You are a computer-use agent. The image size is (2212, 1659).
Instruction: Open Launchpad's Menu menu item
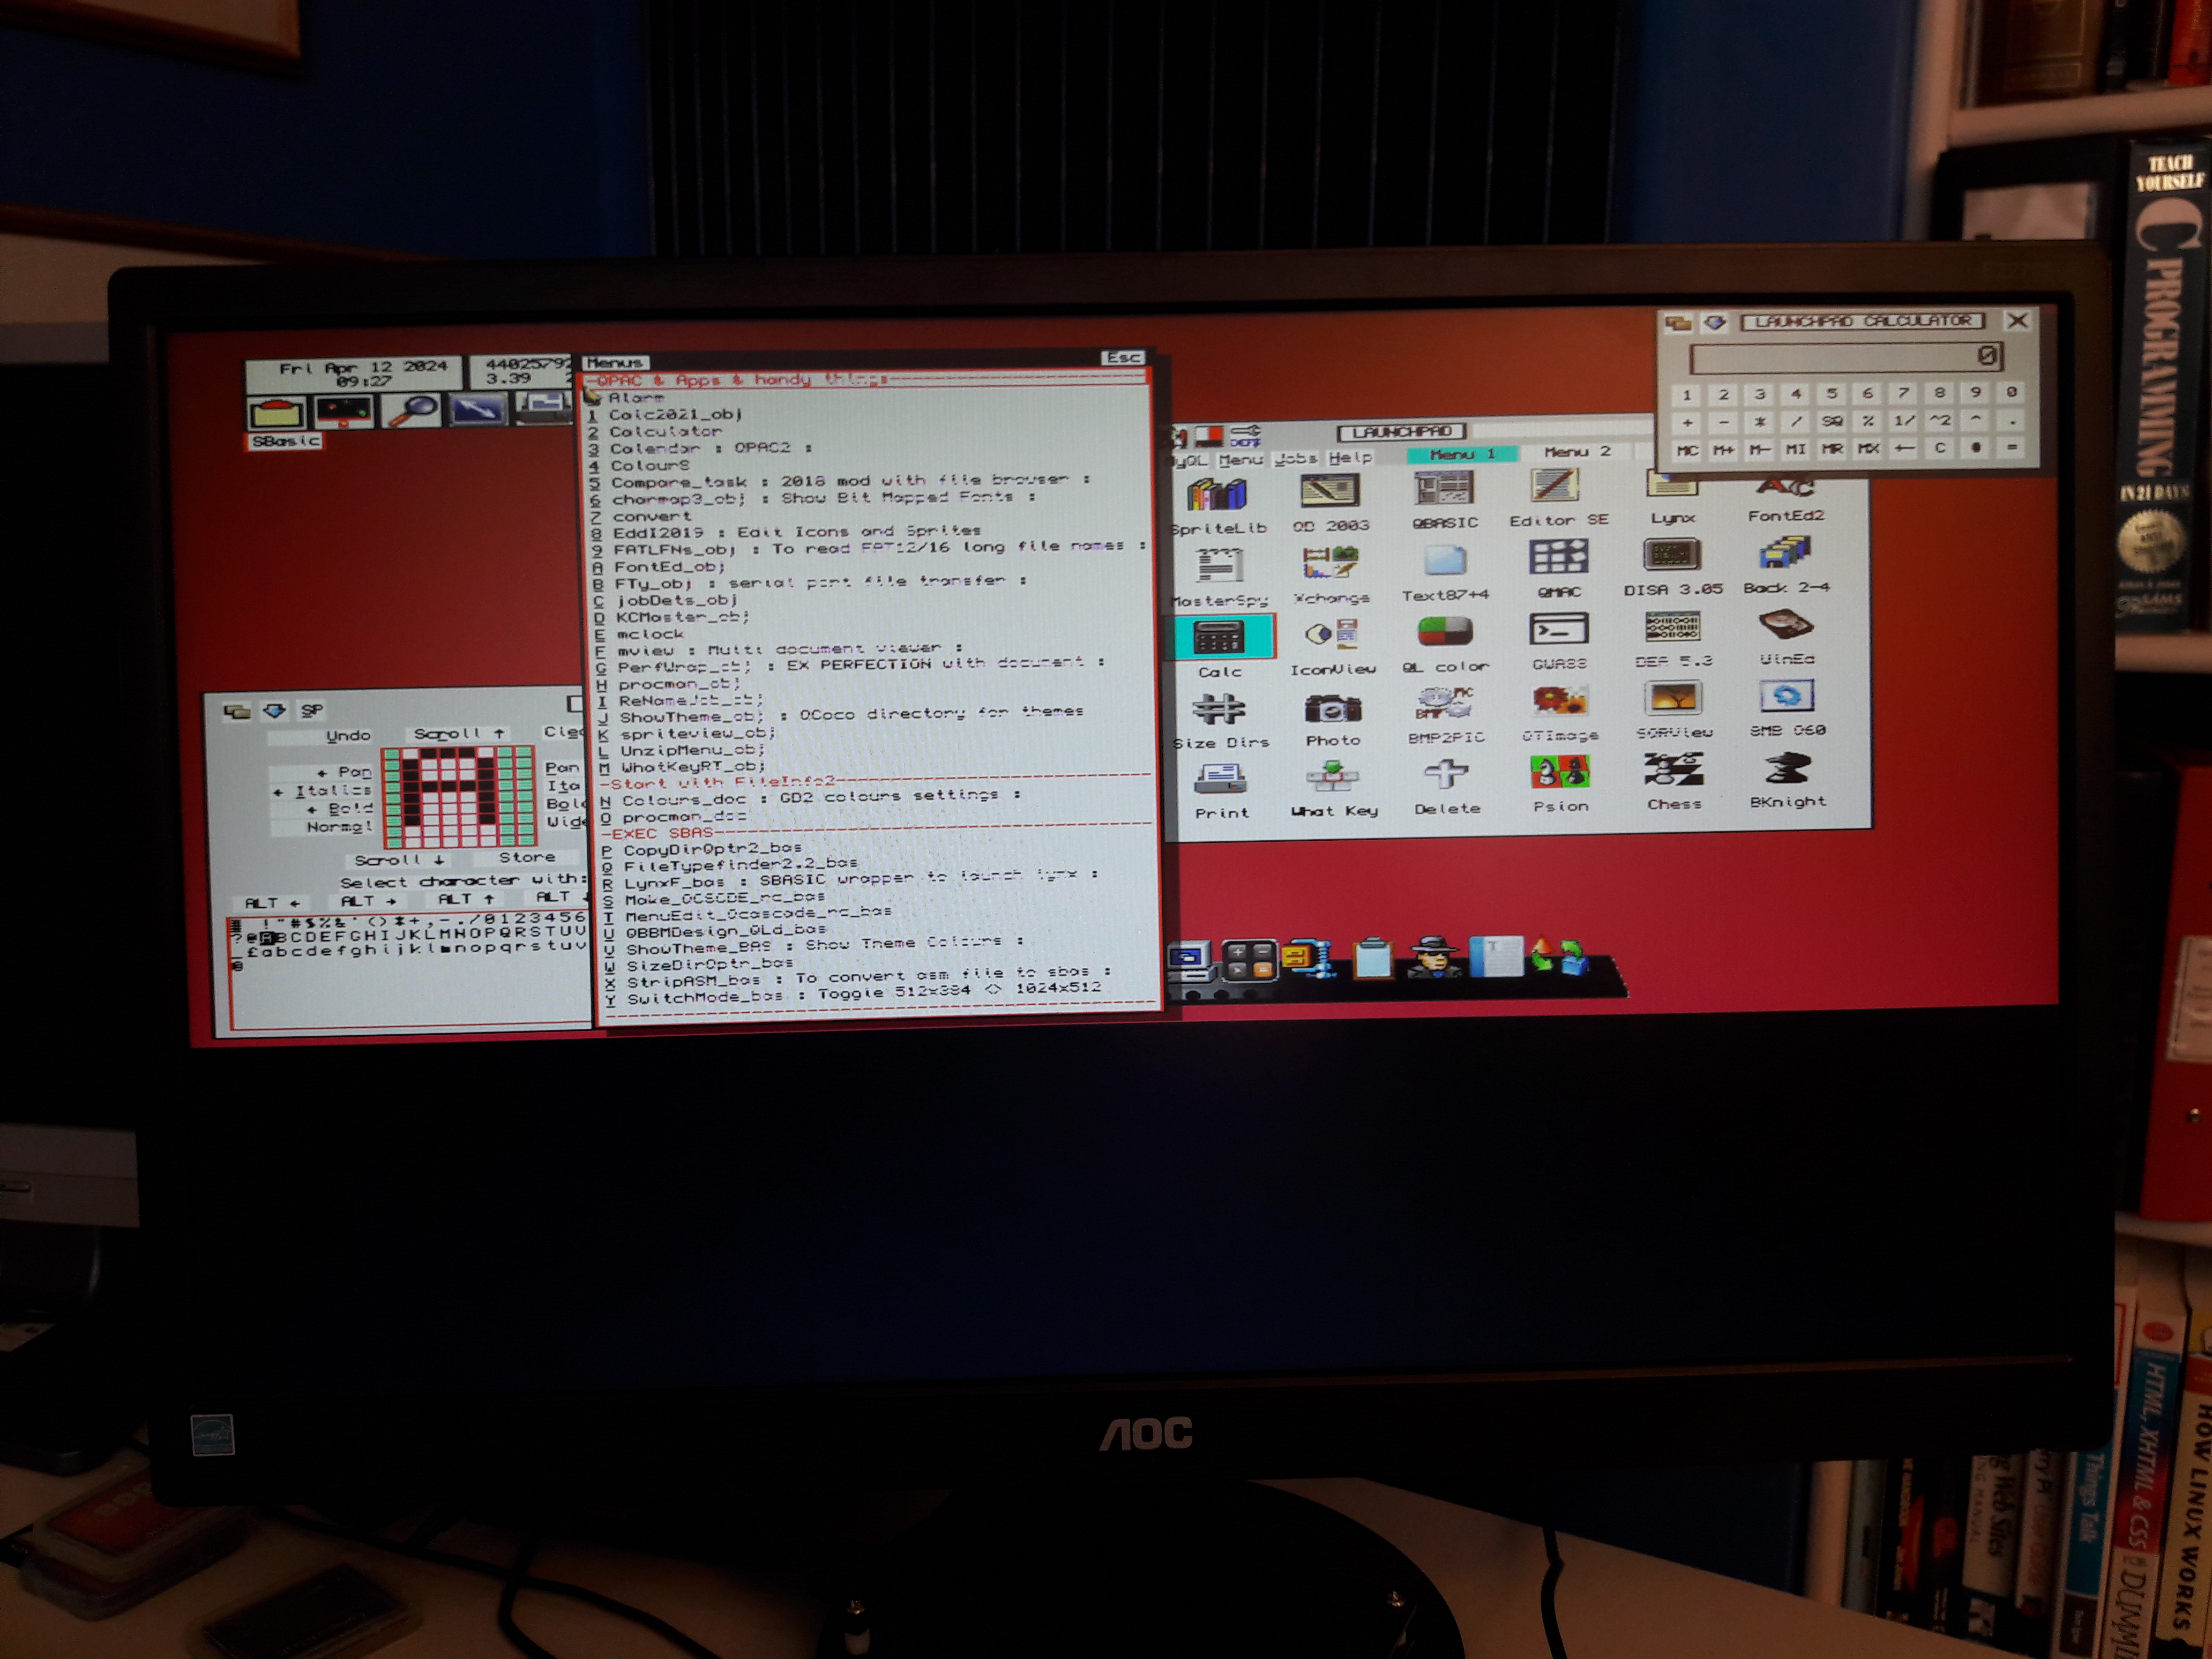[x=1240, y=459]
